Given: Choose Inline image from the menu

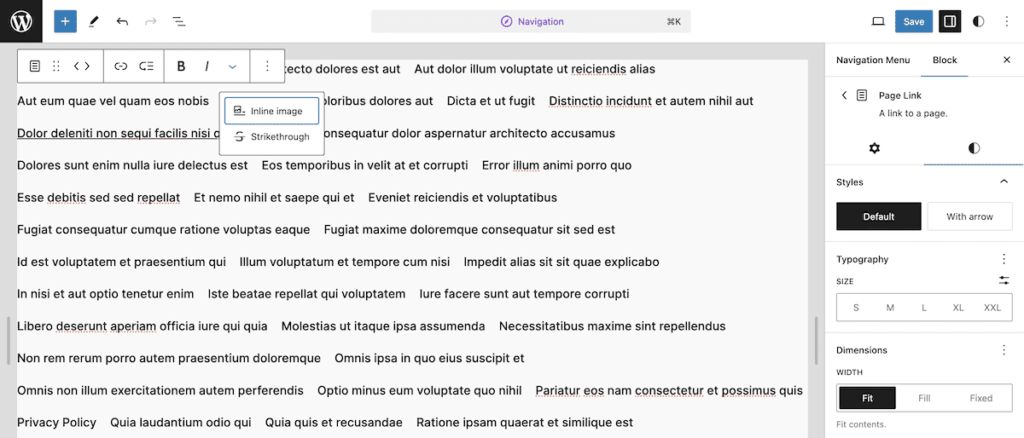Looking at the screenshot, I should (271, 111).
